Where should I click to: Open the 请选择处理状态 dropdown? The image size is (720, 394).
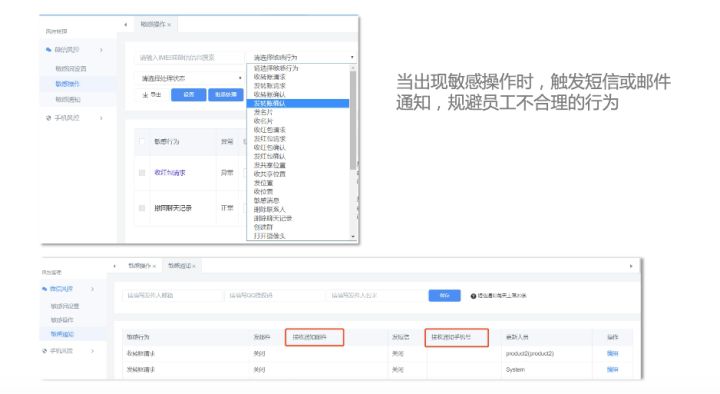[190, 79]
